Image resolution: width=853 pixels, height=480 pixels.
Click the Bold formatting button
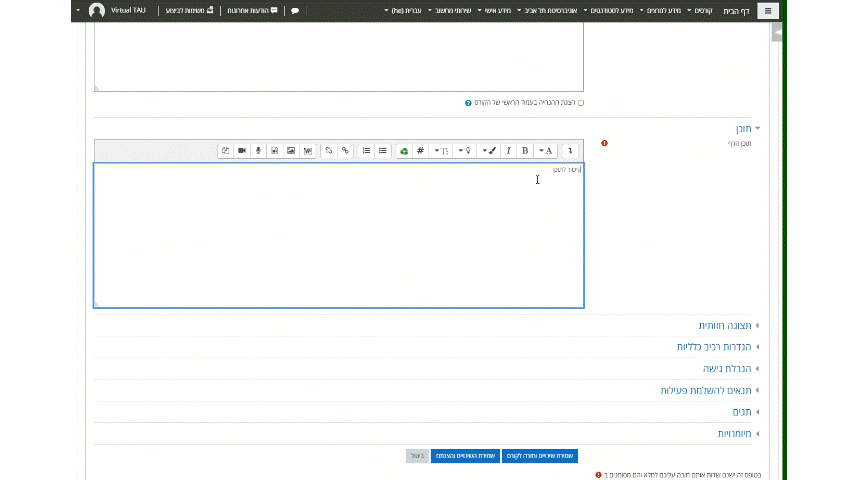coord(525,151)
